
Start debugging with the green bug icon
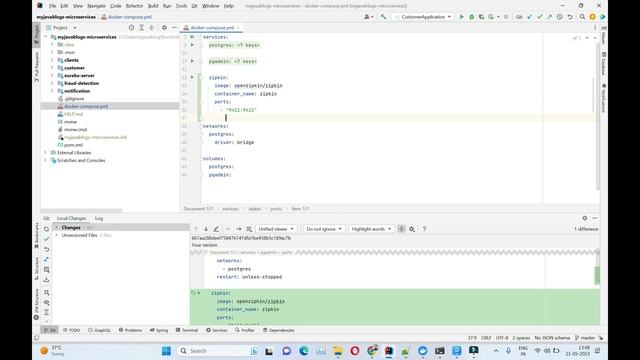[471, 17]
